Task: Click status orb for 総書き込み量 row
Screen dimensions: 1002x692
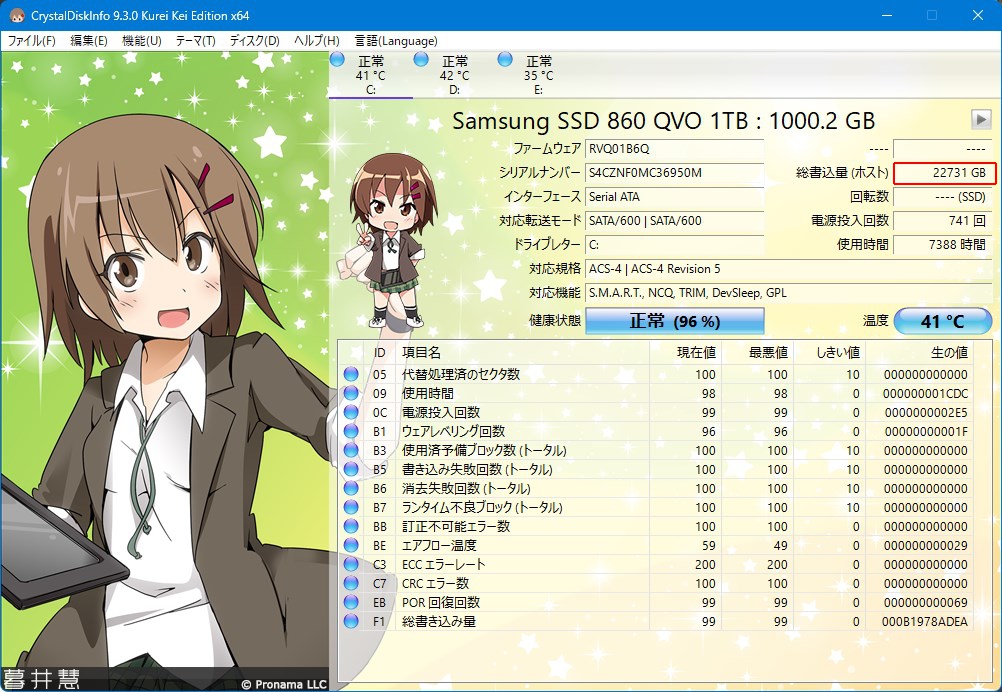Action: click(351, 621)
